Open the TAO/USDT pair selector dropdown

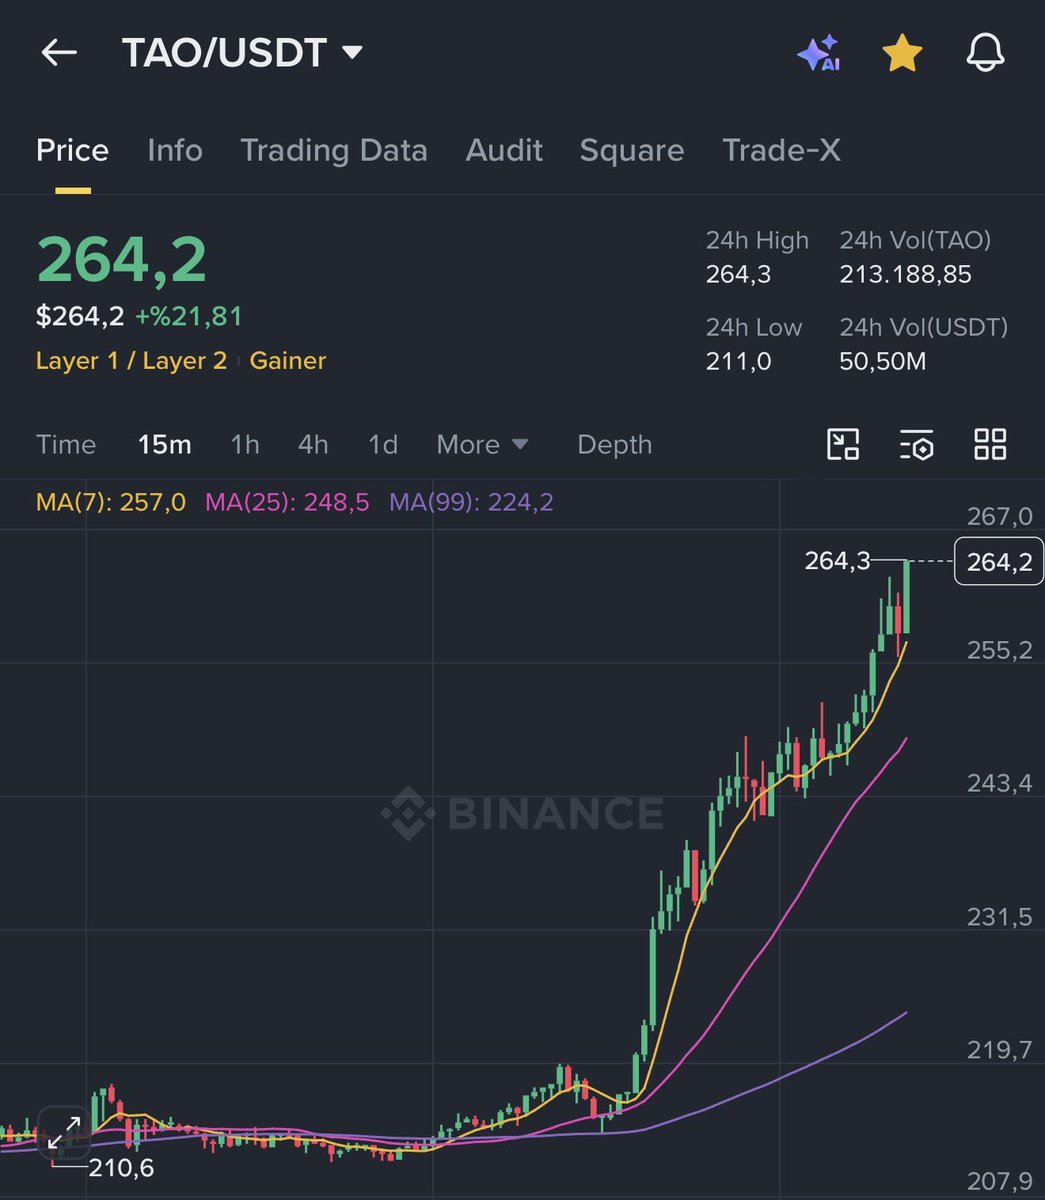pos(242,53)
